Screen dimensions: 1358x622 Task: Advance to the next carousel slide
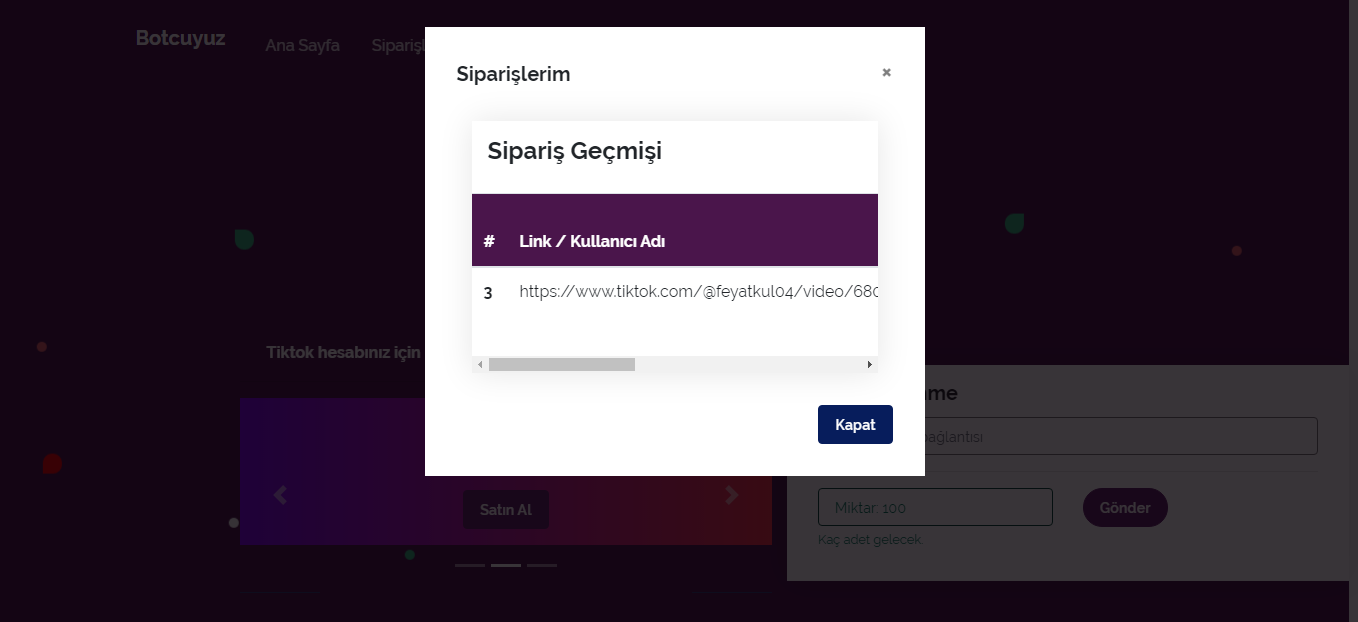tap(732, 494)
